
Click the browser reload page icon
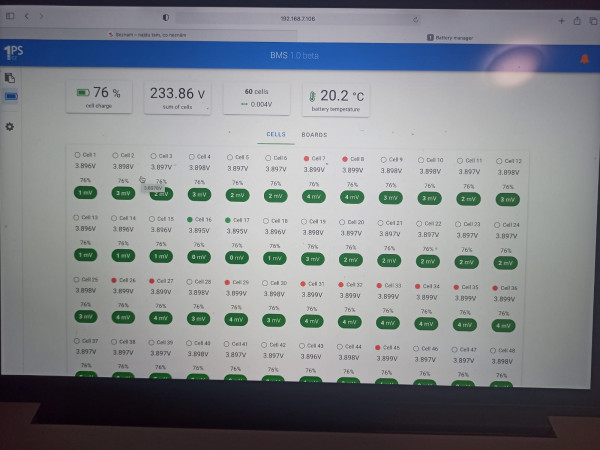point(416,20)
